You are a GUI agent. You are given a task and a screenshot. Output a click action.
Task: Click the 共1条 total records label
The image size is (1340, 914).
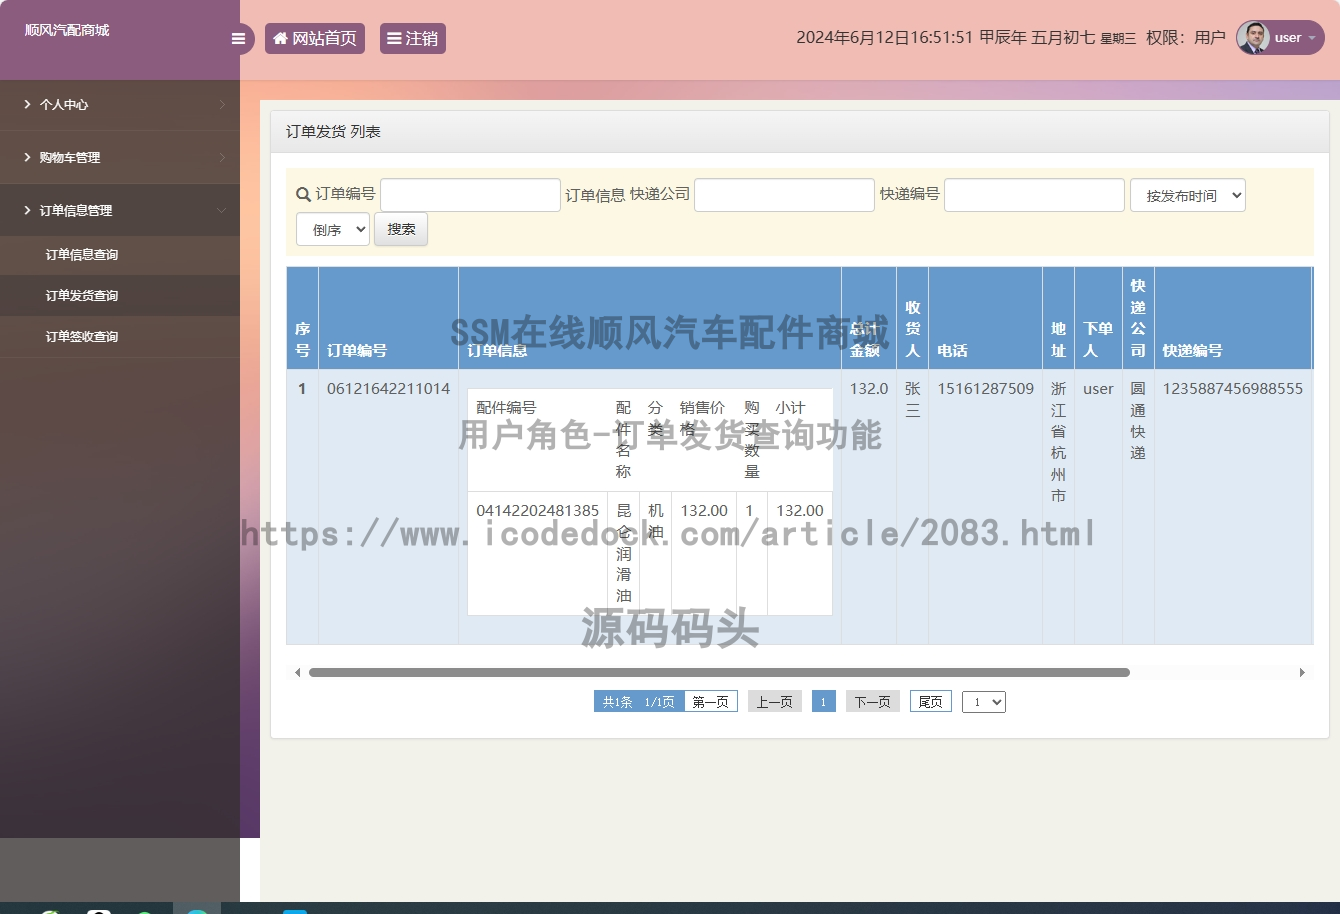pos(617,702)
